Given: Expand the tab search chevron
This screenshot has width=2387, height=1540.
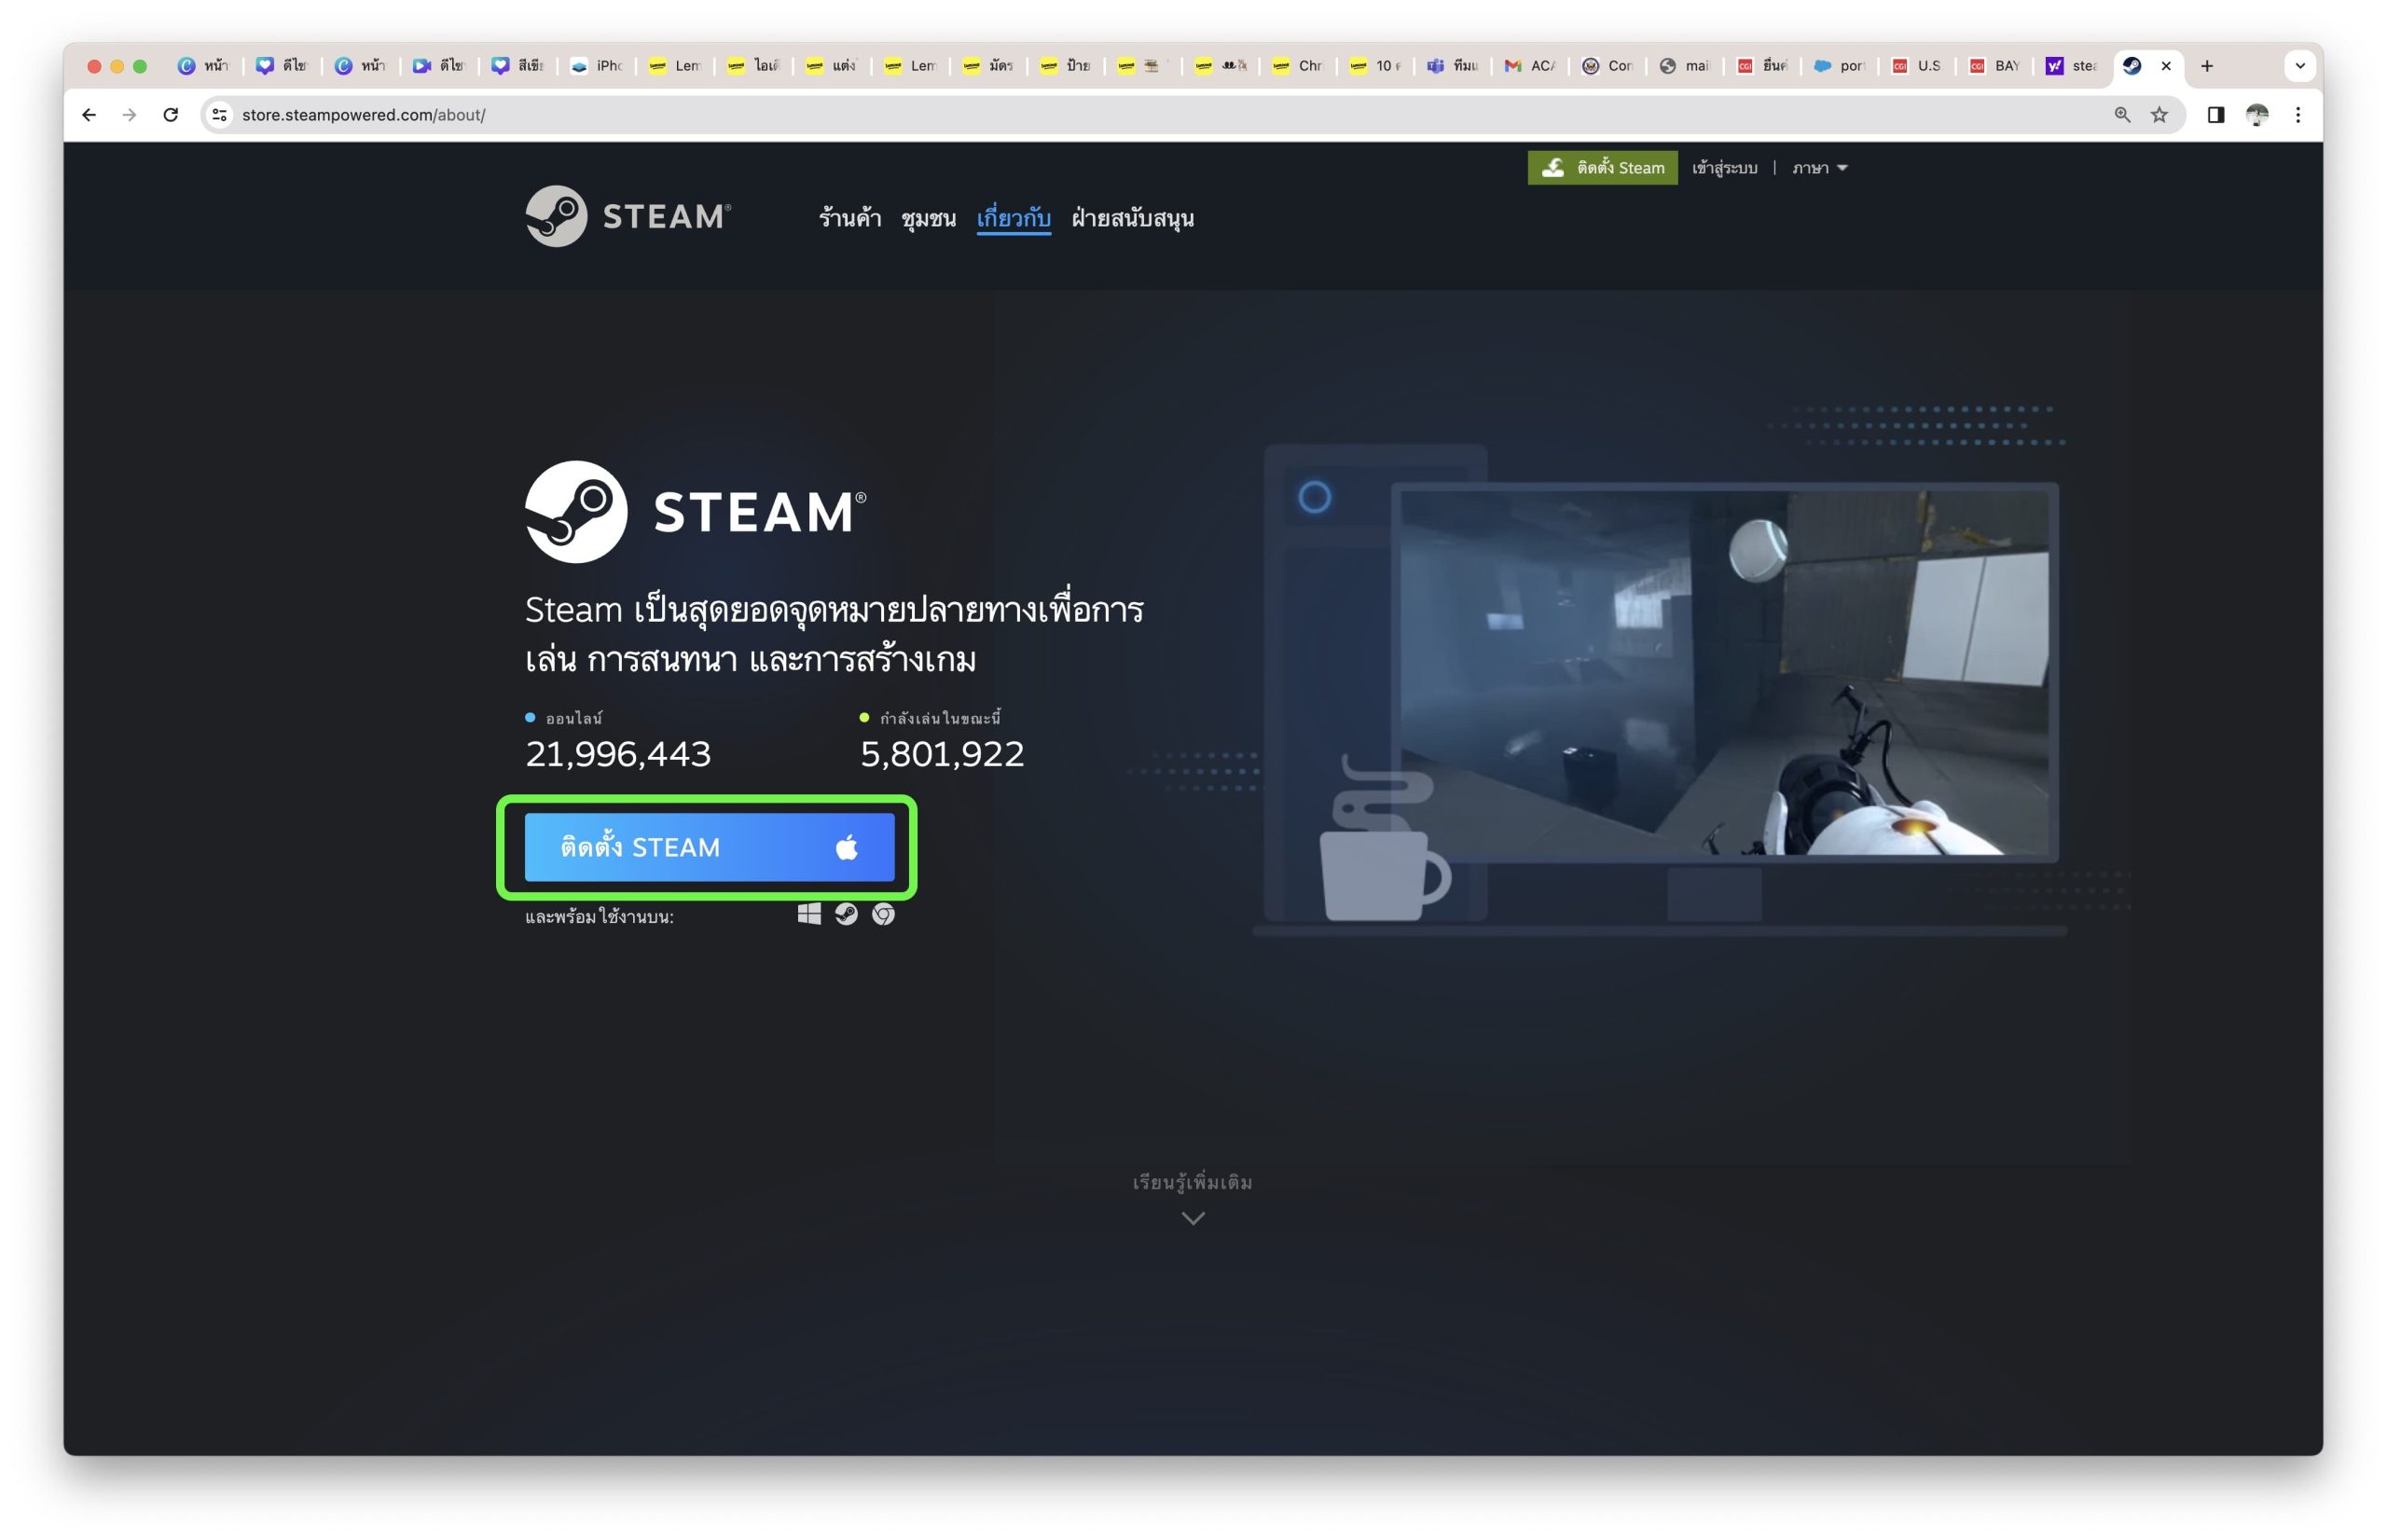Looking at the screenshot, I should [2300, 66].
